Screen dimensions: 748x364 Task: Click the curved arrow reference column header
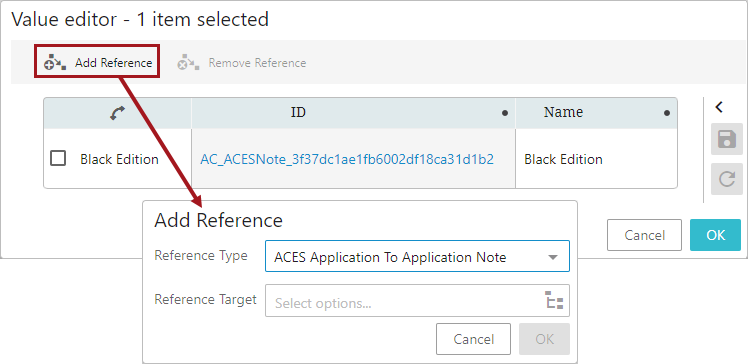117,113
